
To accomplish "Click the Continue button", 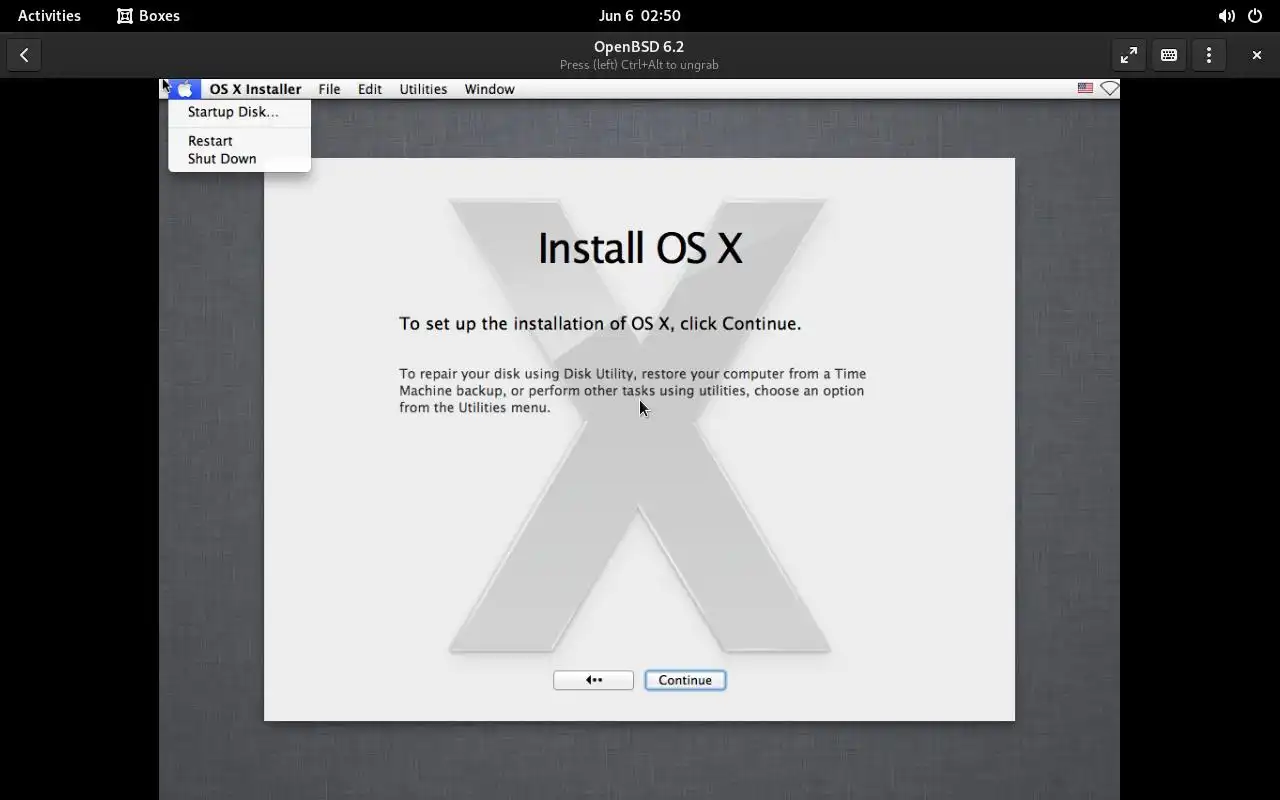I will 685,680.
